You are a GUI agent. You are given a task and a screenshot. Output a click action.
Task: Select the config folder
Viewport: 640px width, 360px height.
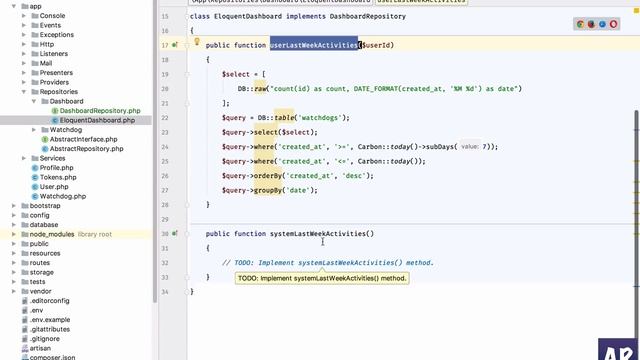click(39, 215)
